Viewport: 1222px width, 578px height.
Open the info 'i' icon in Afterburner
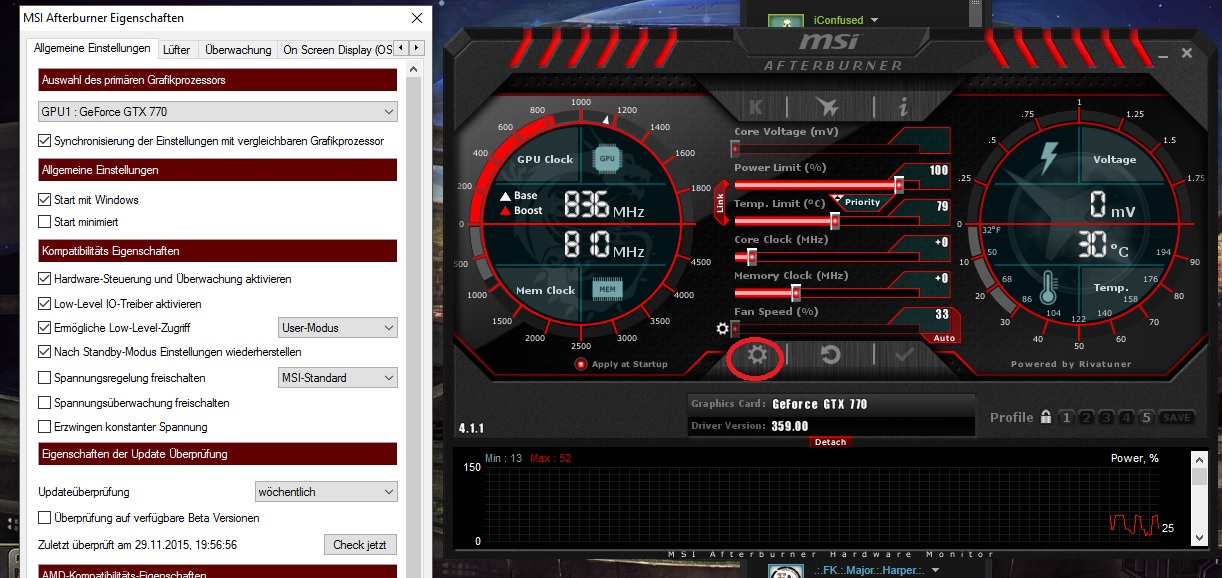[x=903, y=106]
